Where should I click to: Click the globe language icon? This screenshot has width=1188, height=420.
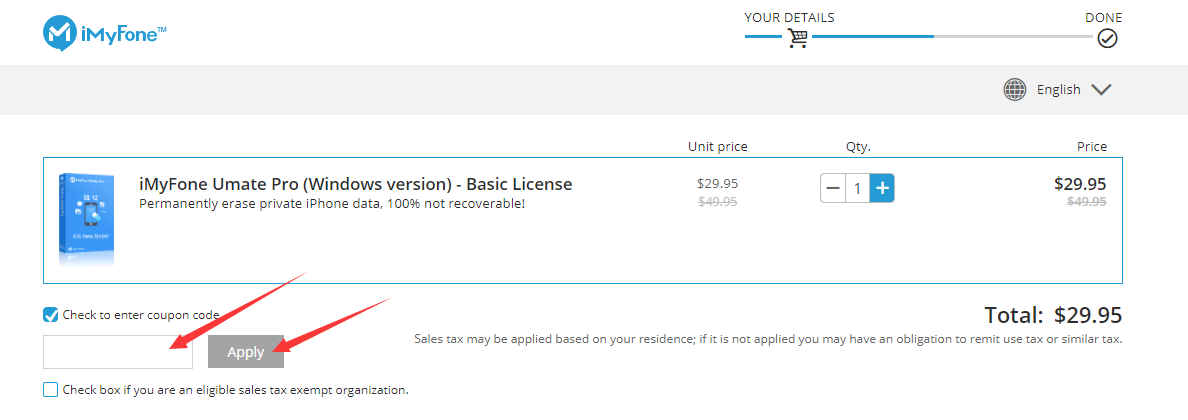click(x=1014, y=89)
